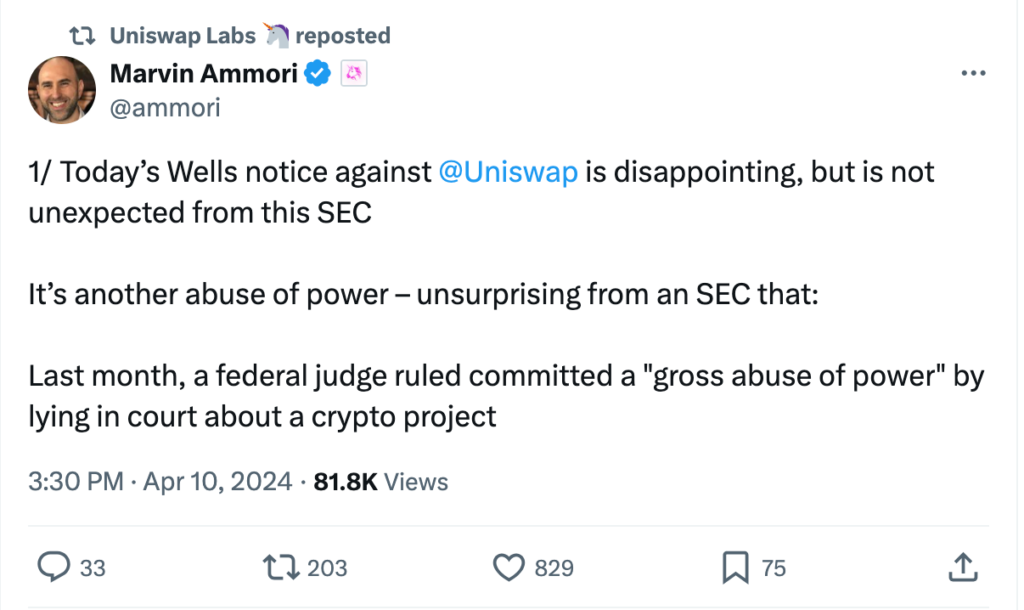View the 81.8K Views analytics
Viewport: 1024px width, 610px height.
coord(381,482)
